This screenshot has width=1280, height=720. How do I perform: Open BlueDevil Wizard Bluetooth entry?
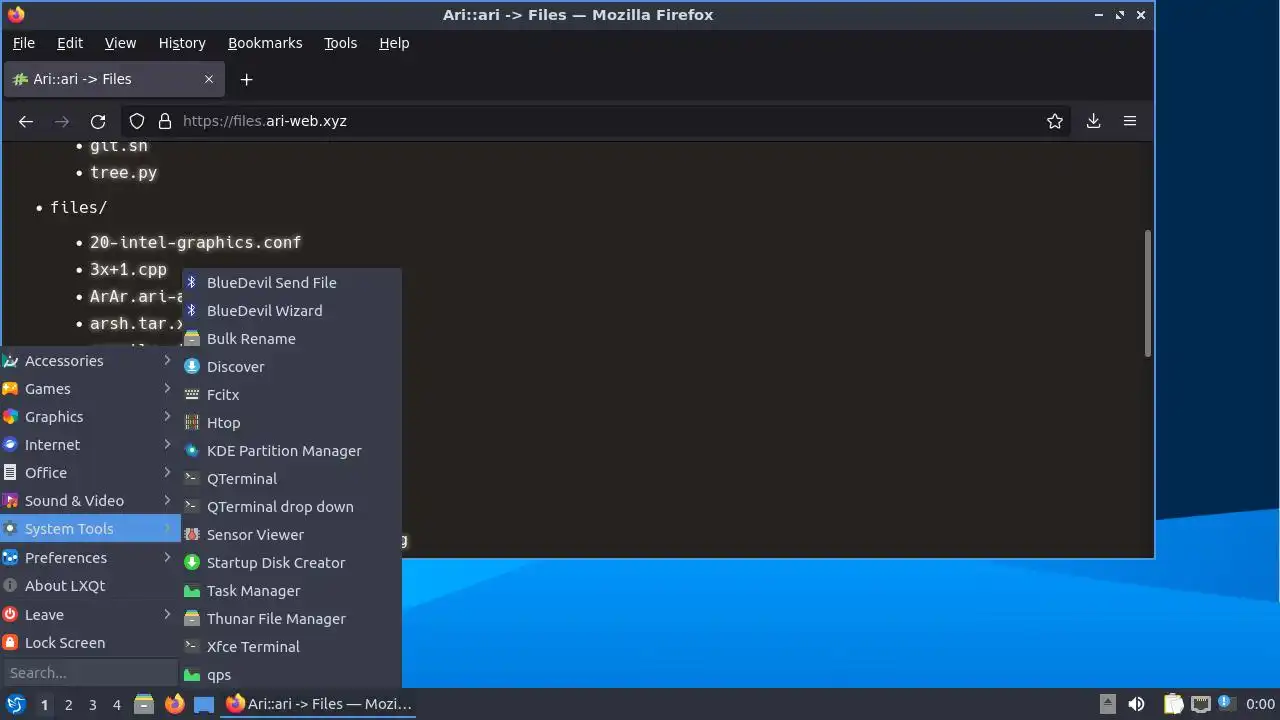291,311
